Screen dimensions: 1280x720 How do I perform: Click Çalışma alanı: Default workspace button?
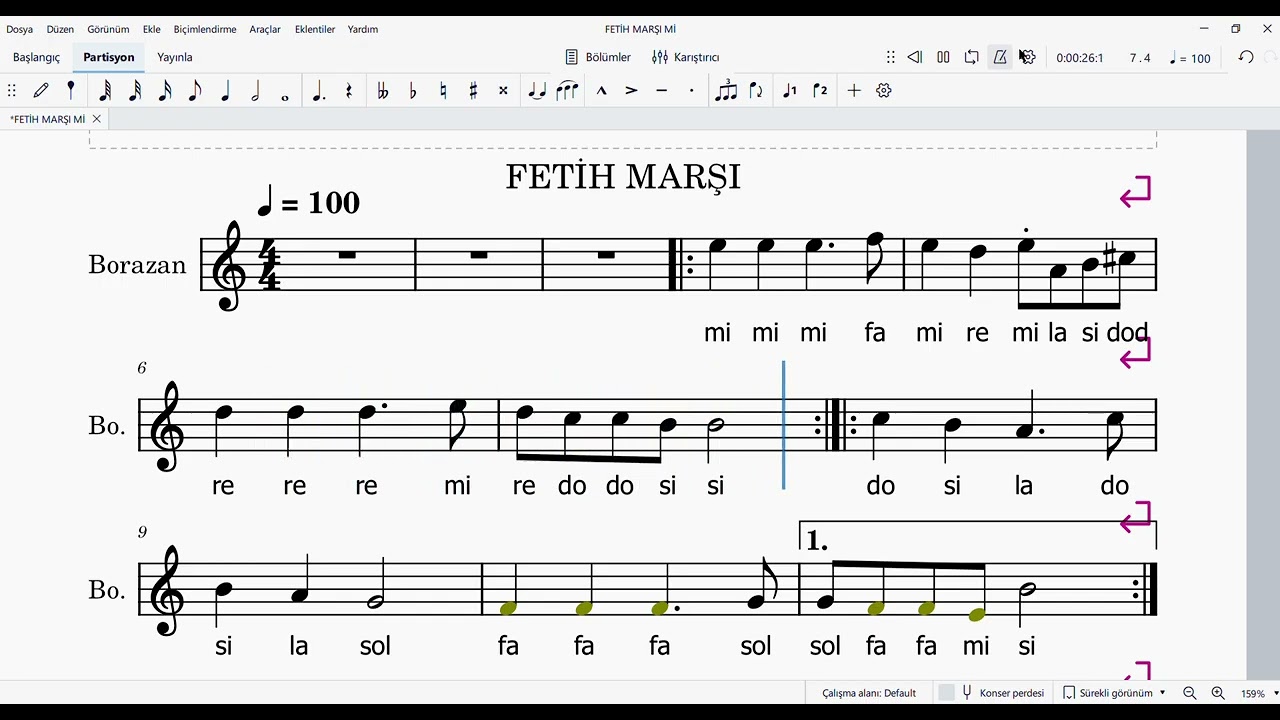869,693
